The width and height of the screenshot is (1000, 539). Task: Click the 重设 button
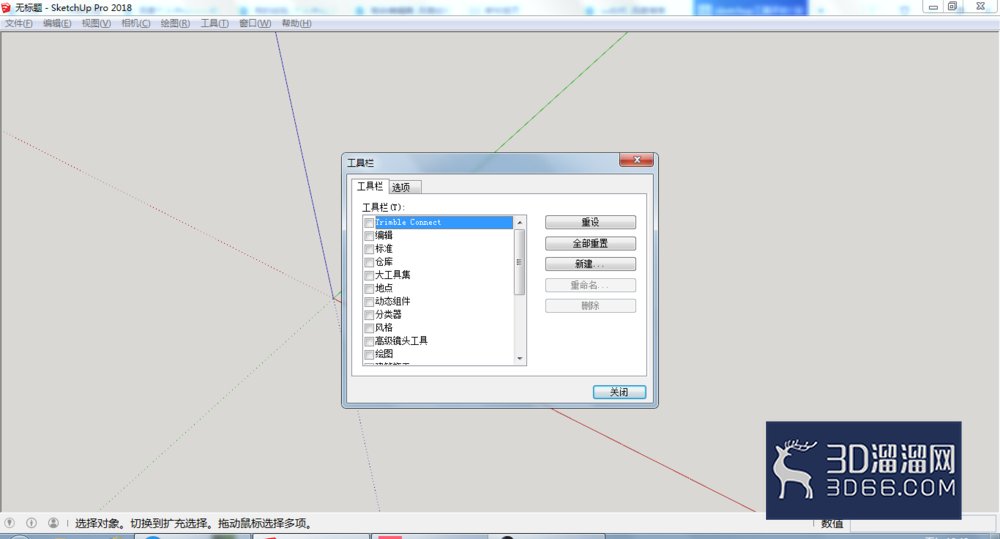click(x=590, y=222)
